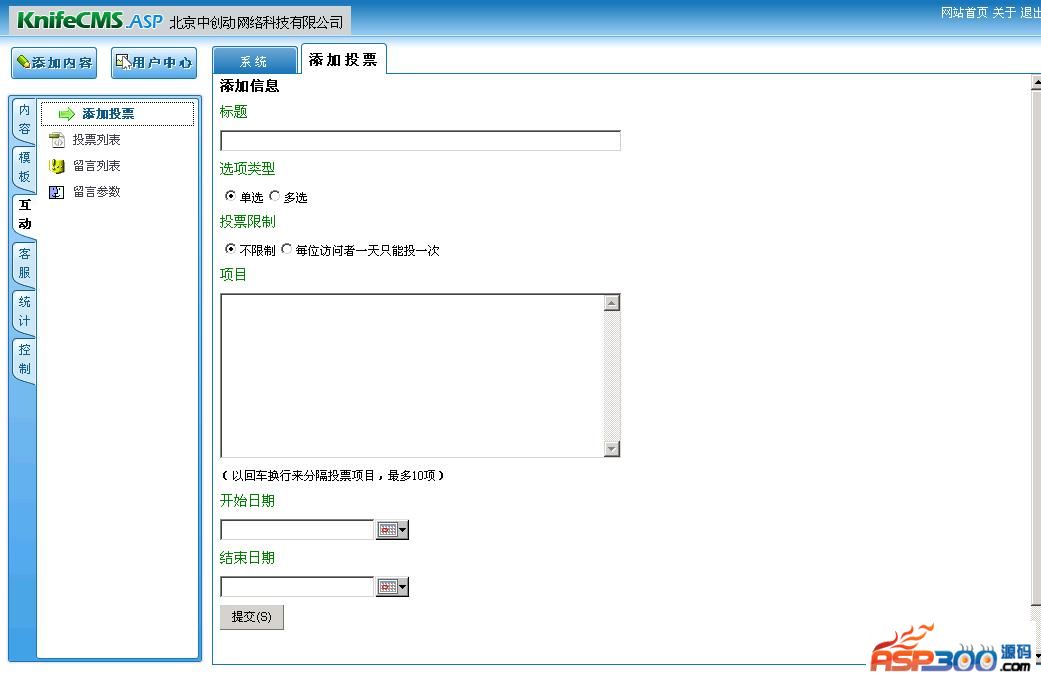The height and width of the screenshot is (676, 1041).
Task: Click the 退出 logout link
Action: [1030, 13]
